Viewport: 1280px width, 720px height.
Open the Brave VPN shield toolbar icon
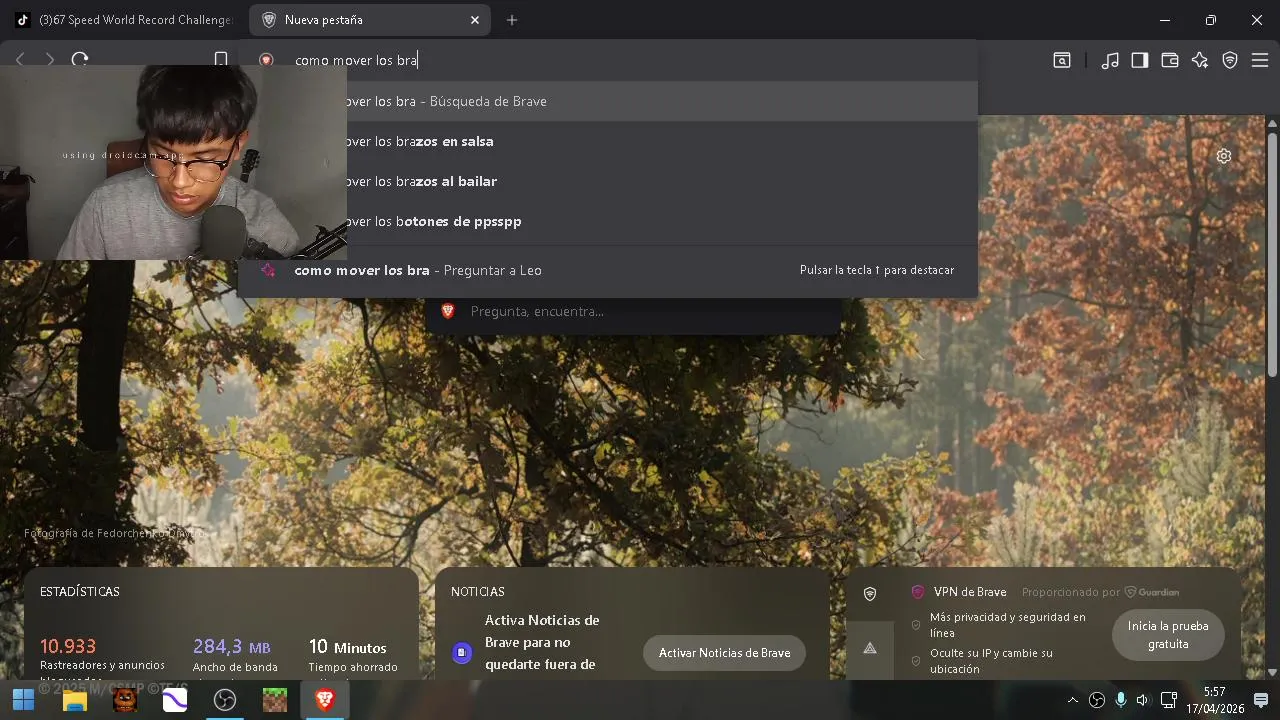click(x=1230, y=60)
